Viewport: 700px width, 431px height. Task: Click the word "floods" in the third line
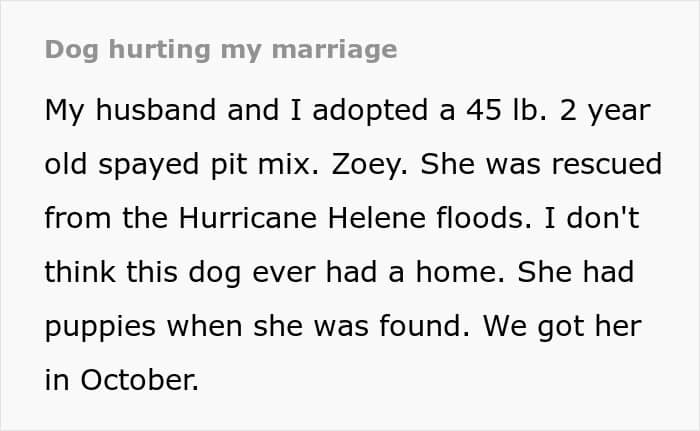(x=484, y=218)
